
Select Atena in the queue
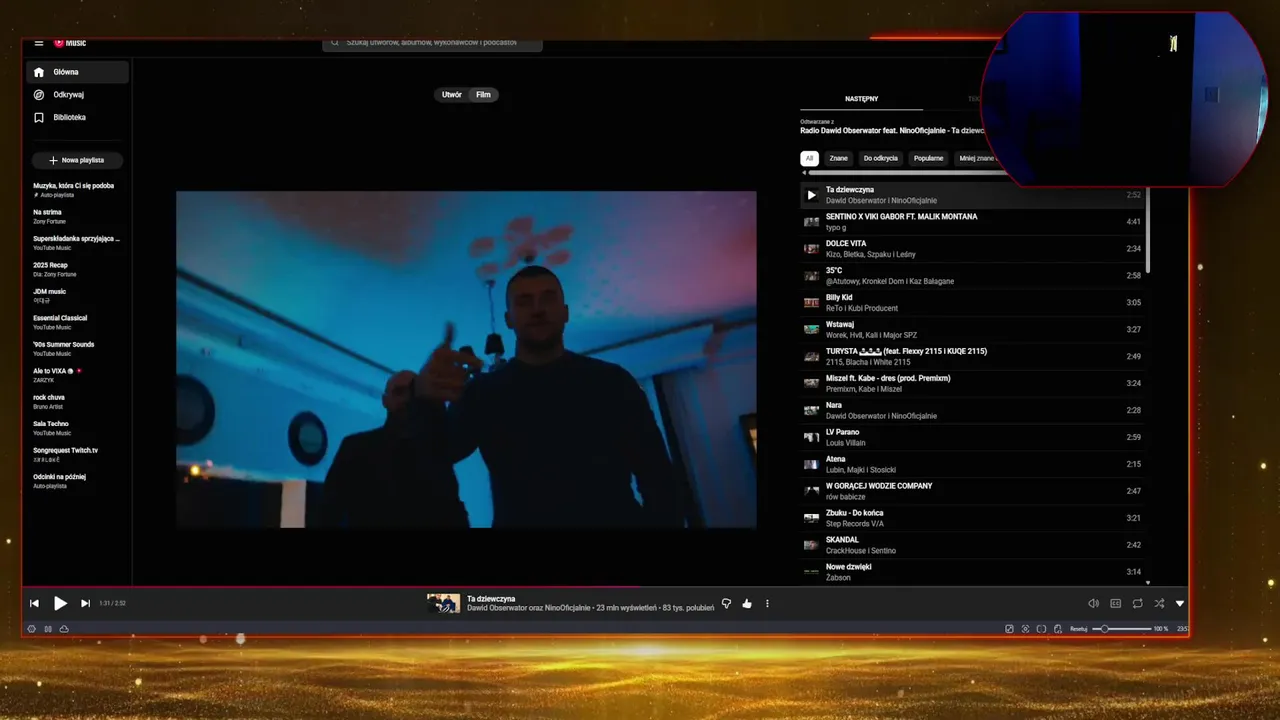[973, 465]
